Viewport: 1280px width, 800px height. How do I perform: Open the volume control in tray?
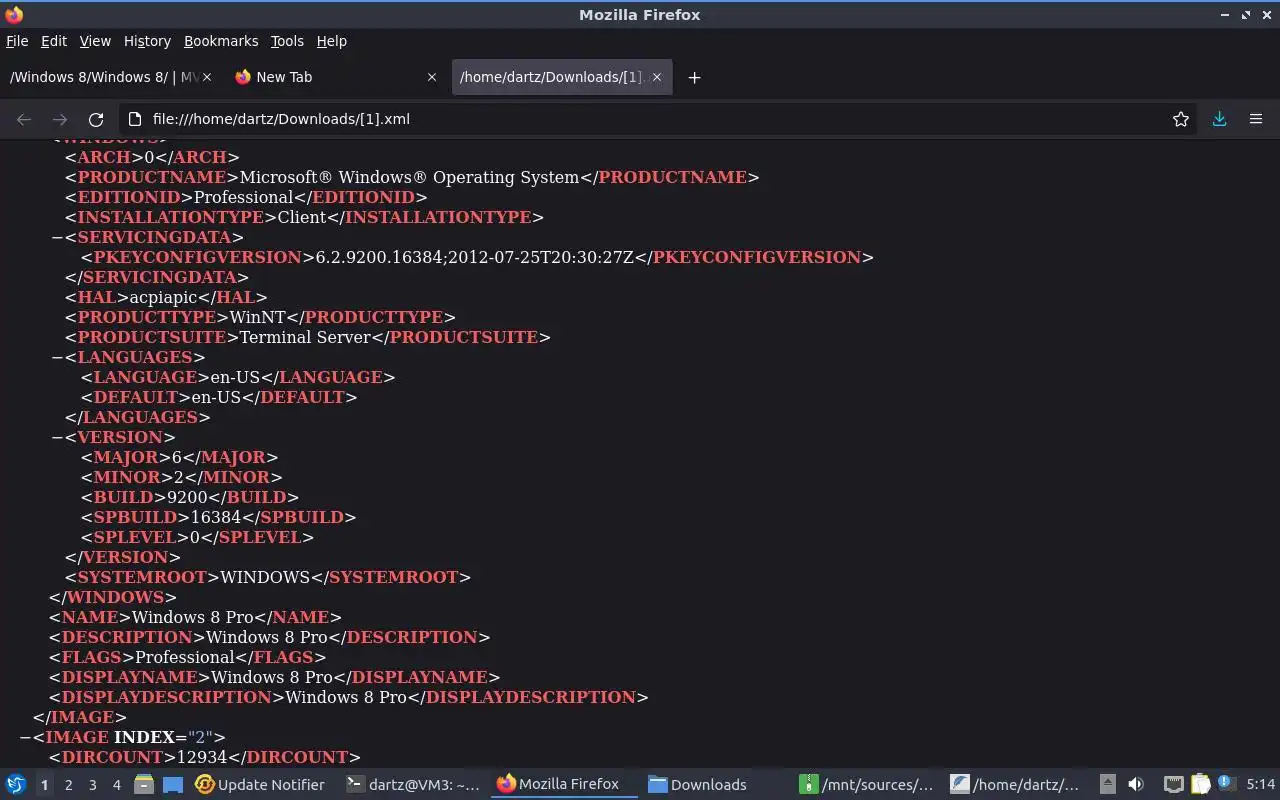1135,785
